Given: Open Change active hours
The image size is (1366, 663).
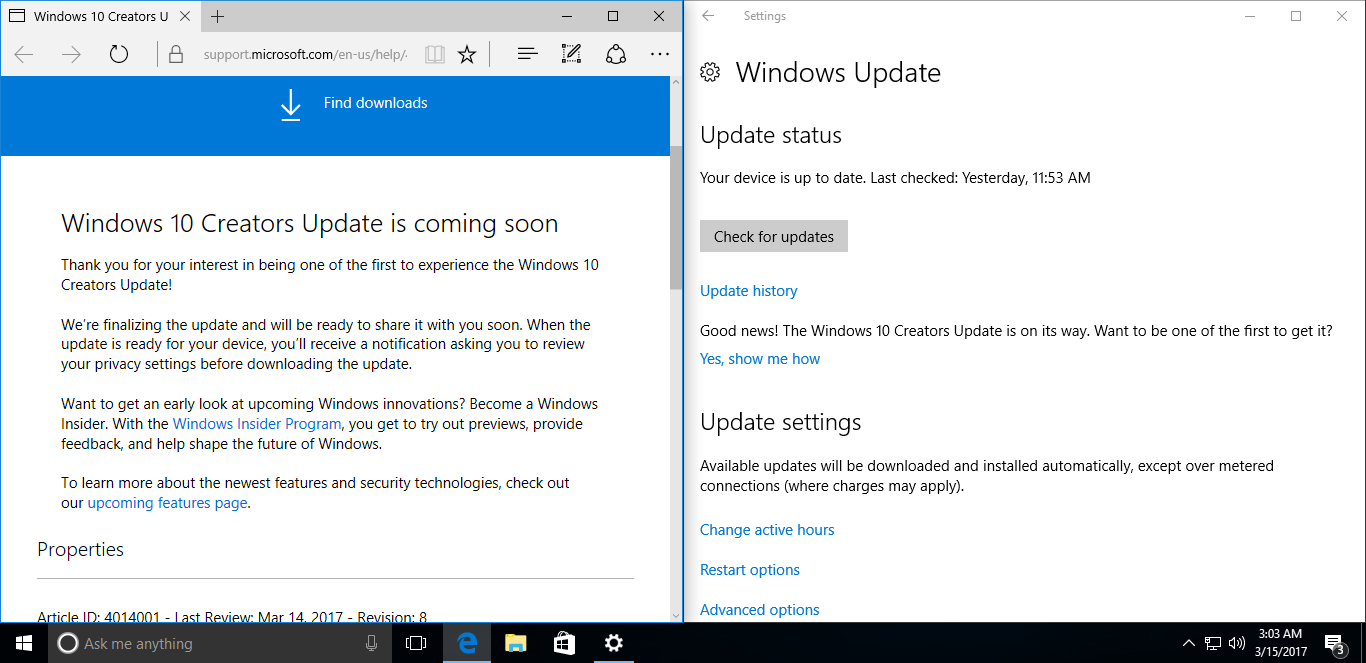Looking at the screenshot, I should click(767, 530).
